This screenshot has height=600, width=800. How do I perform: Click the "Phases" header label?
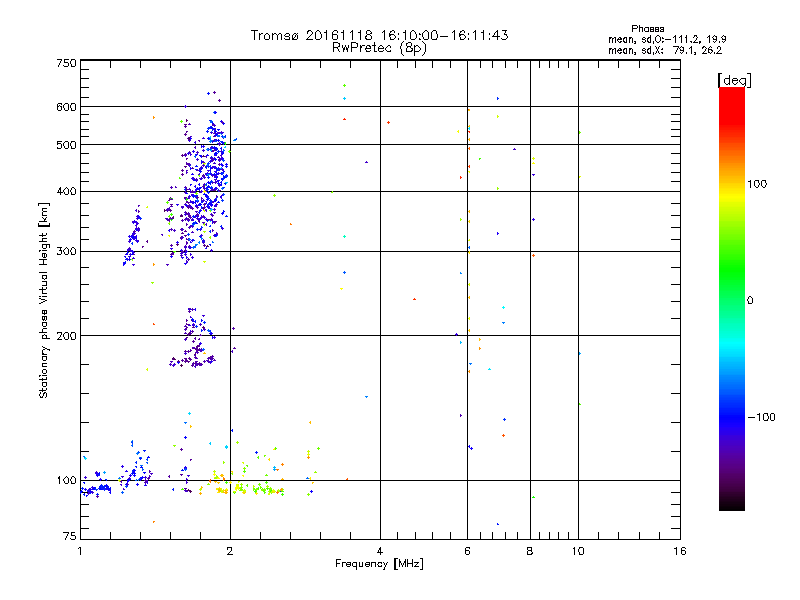pyautogui.click(x=647, y=29)
